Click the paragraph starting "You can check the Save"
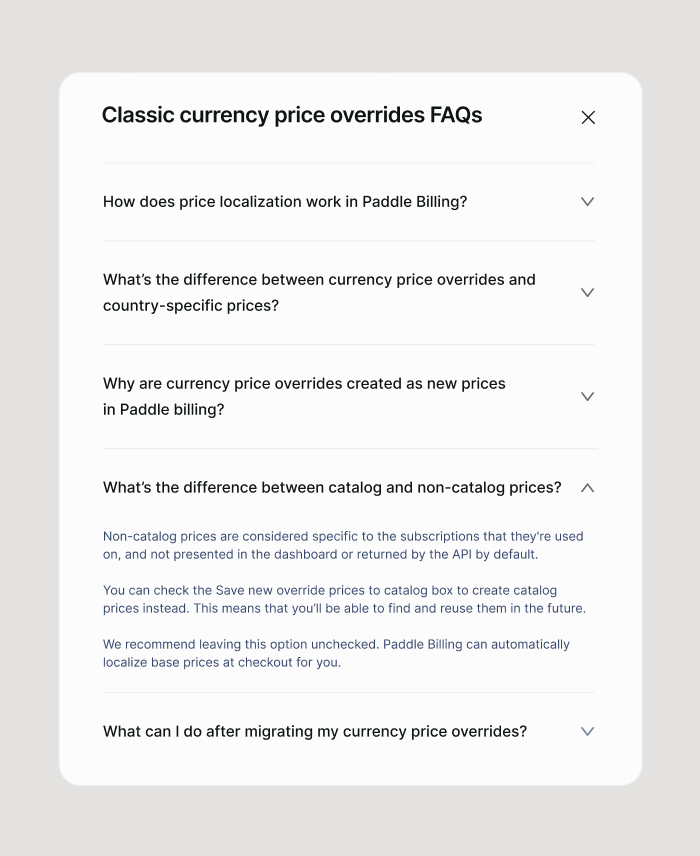 (344, 599)
